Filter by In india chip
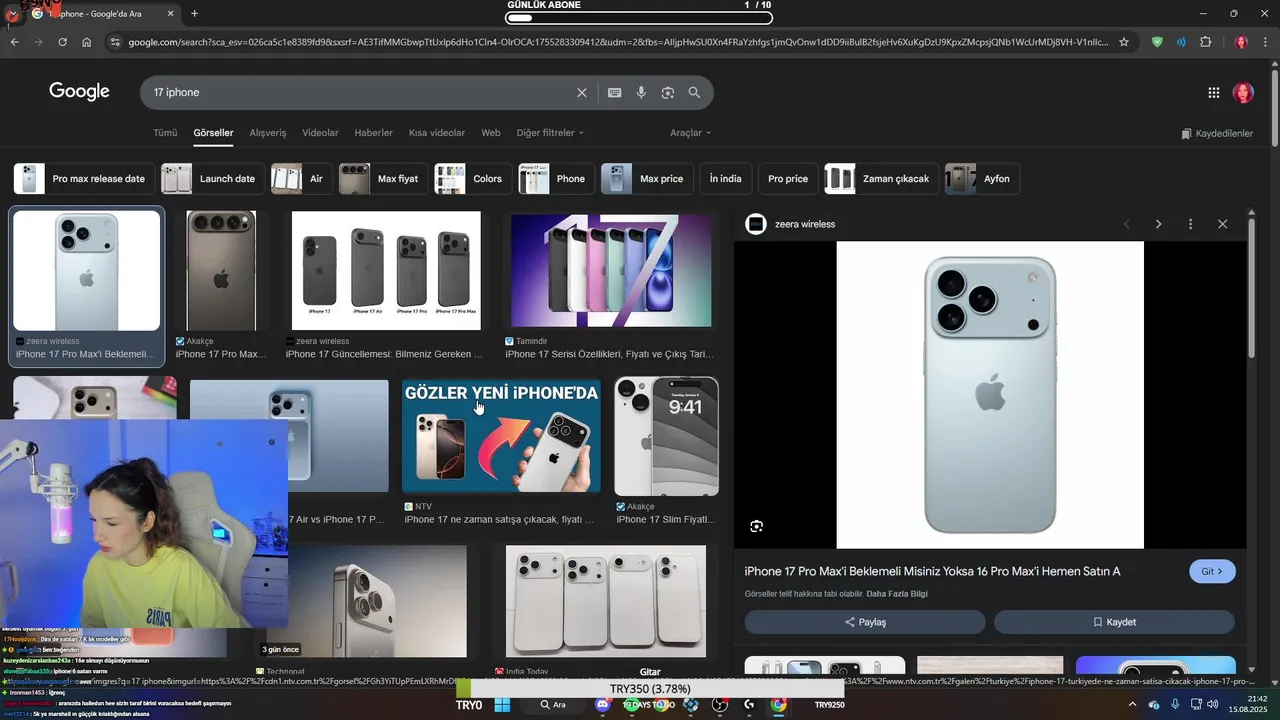 coord(726,179)
